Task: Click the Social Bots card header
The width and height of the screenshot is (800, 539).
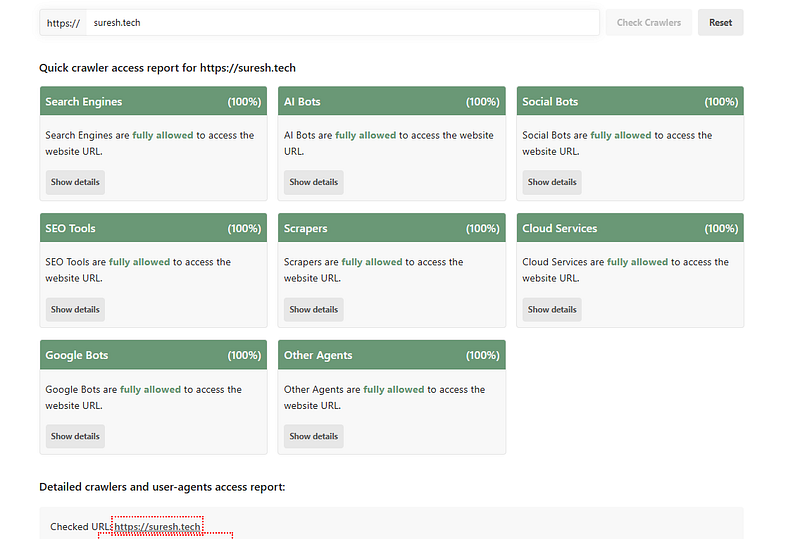Action: tap(630, 101)
